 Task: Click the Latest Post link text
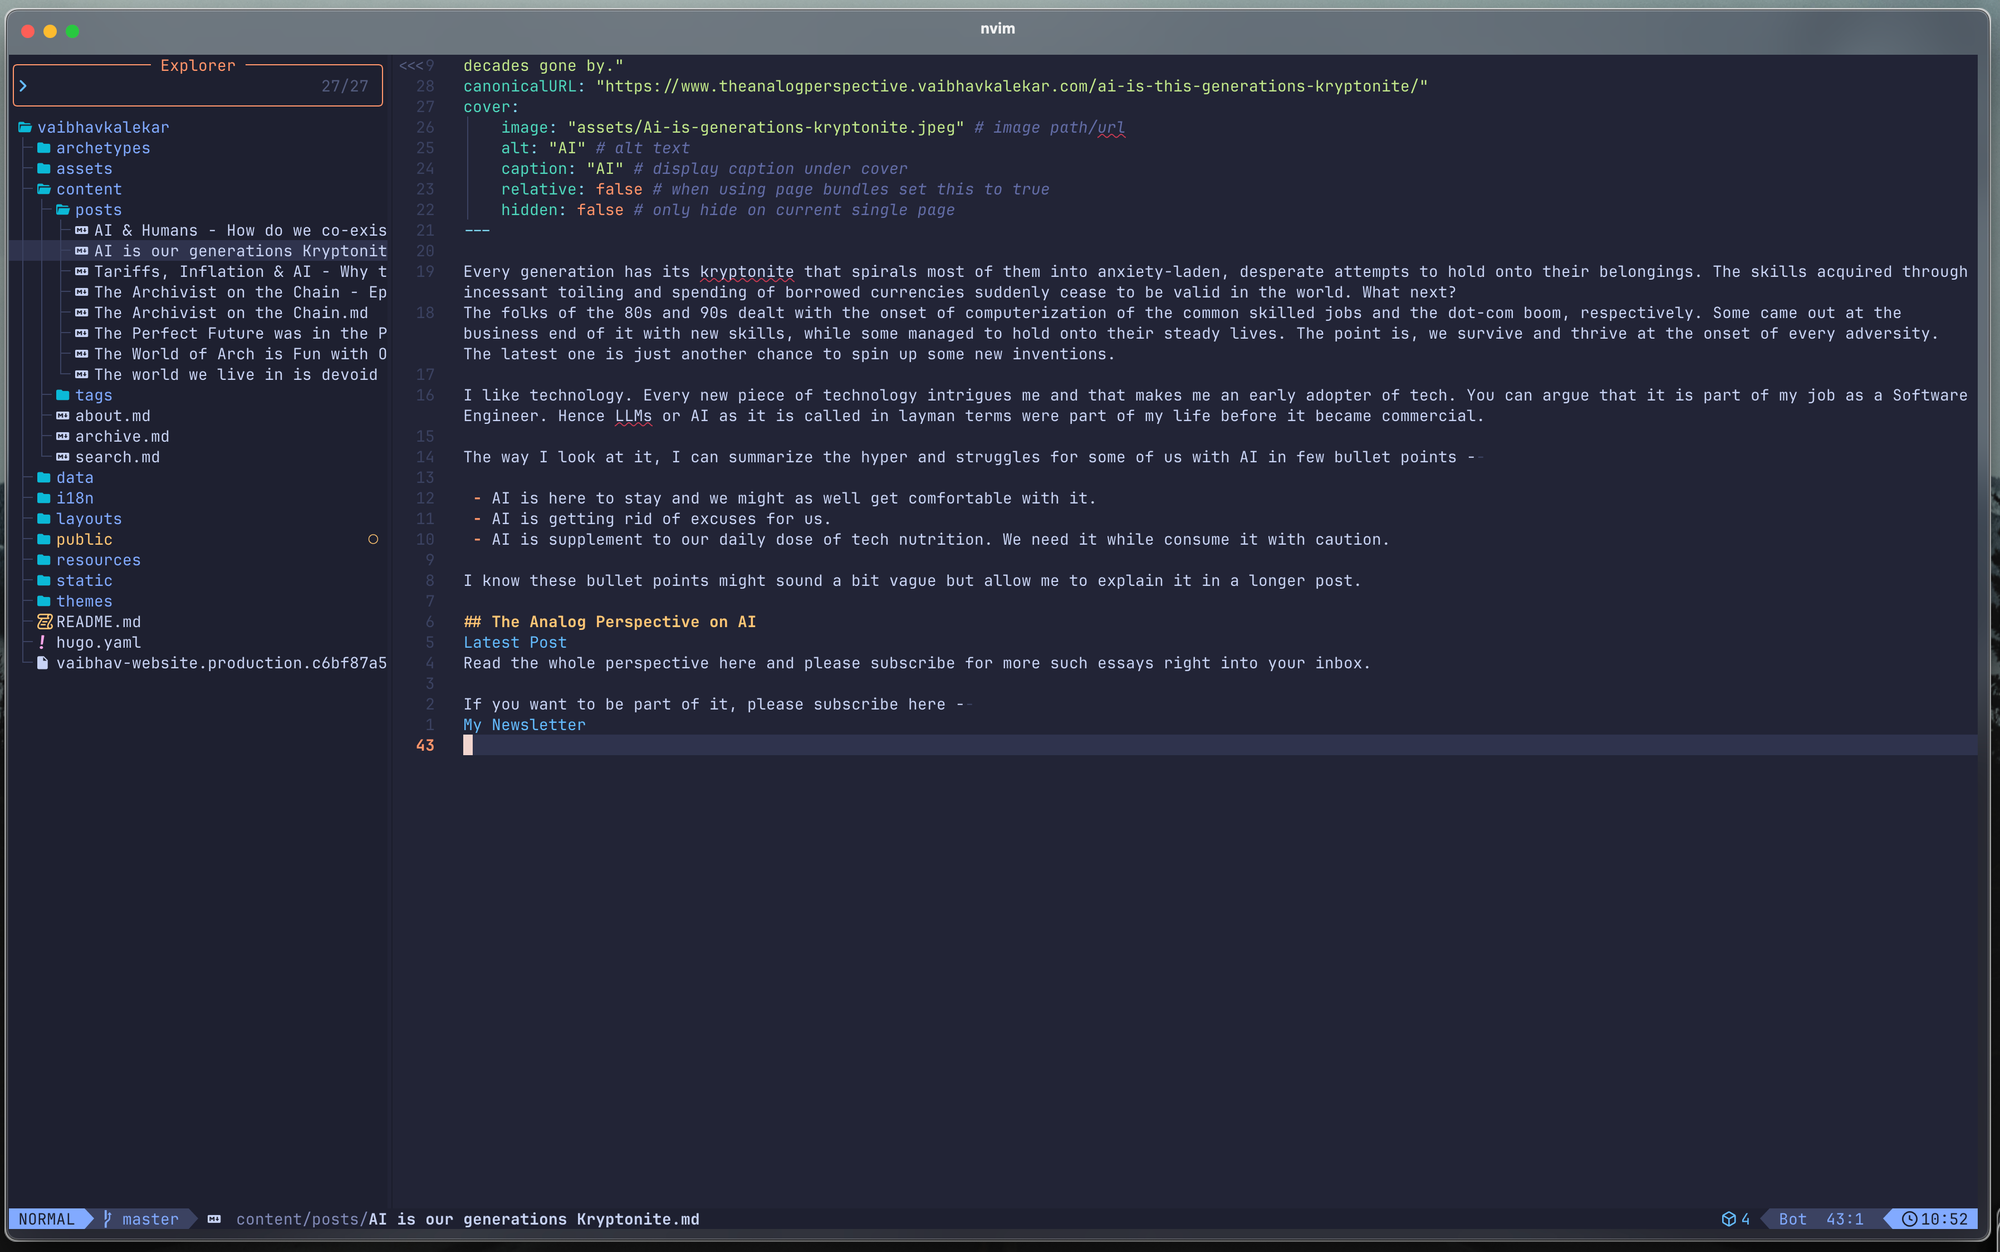pyautogui.click(x=514, y=643)
